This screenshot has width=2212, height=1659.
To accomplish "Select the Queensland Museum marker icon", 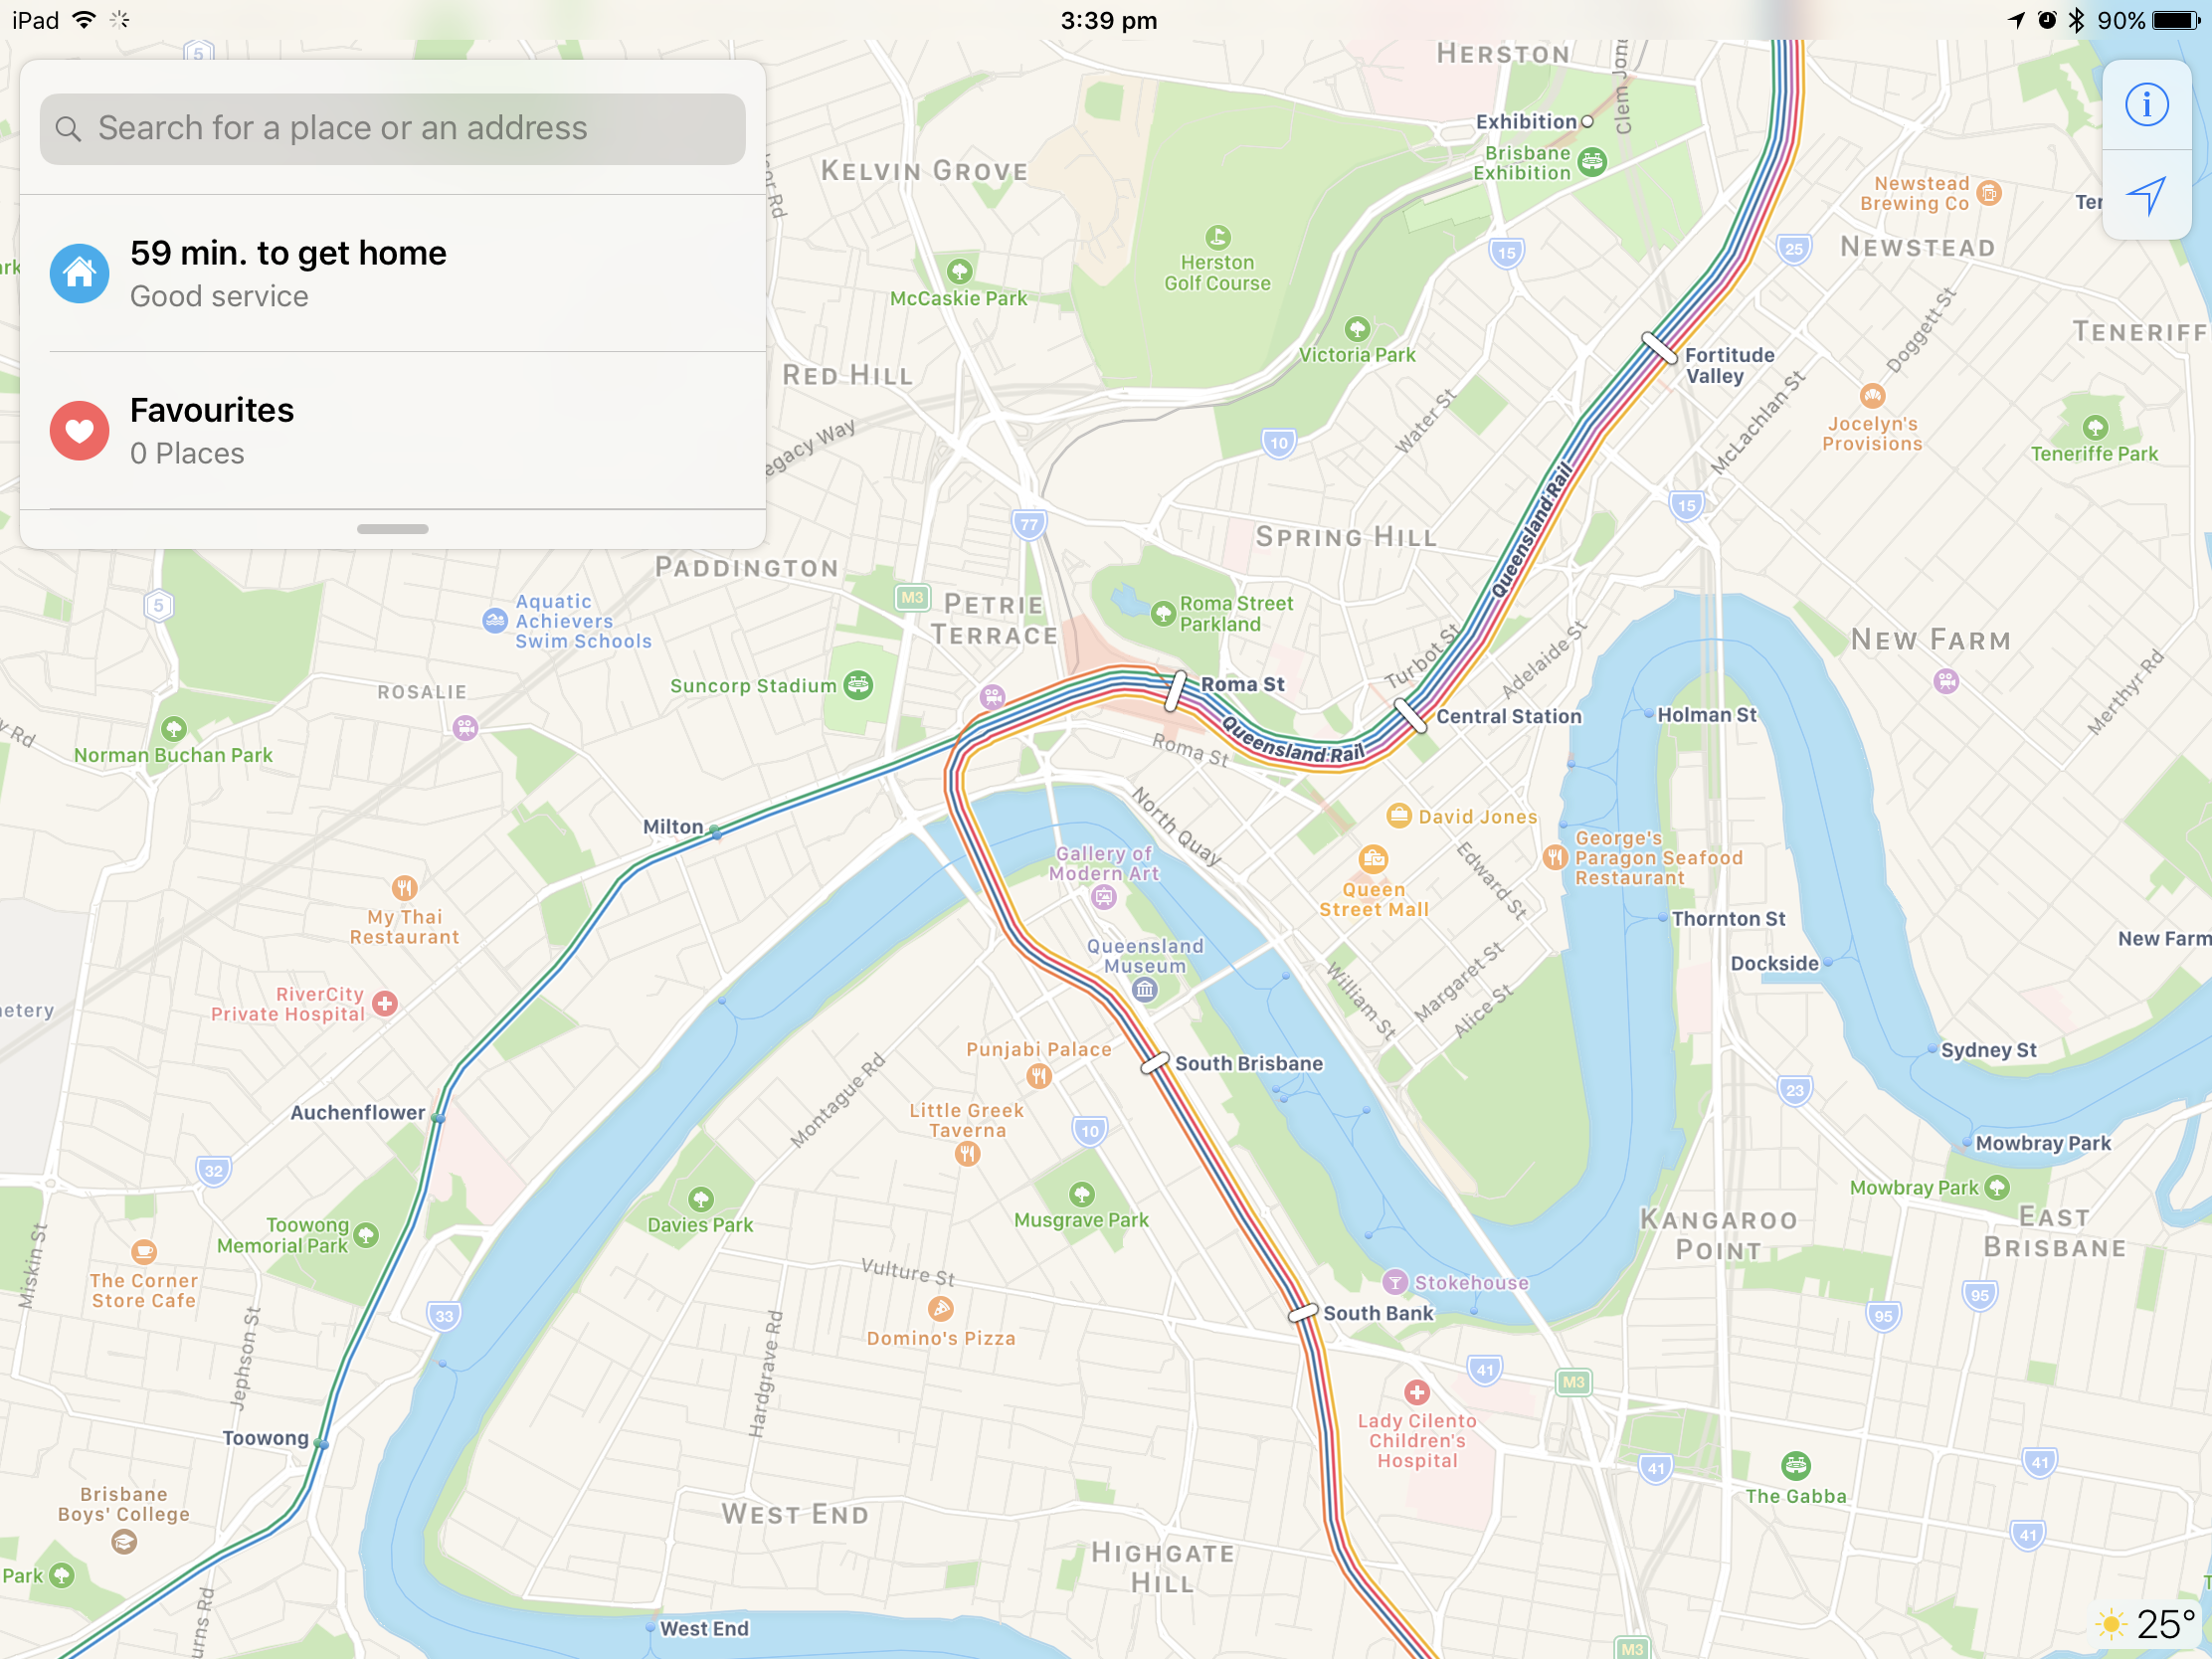I will point(1145,990).
